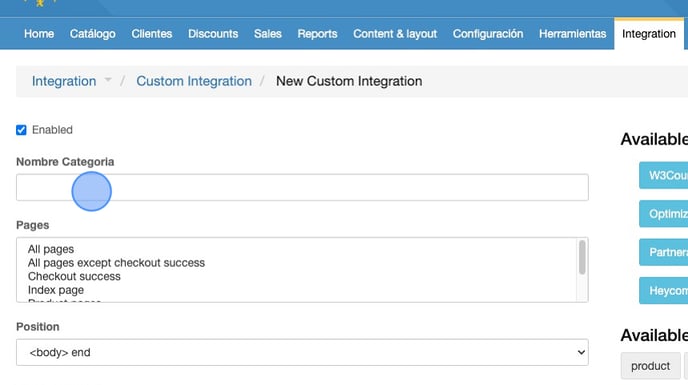The height and width of the screenshot is (385, 688).
Task: Open the Configuración menu
Action: 488,34
